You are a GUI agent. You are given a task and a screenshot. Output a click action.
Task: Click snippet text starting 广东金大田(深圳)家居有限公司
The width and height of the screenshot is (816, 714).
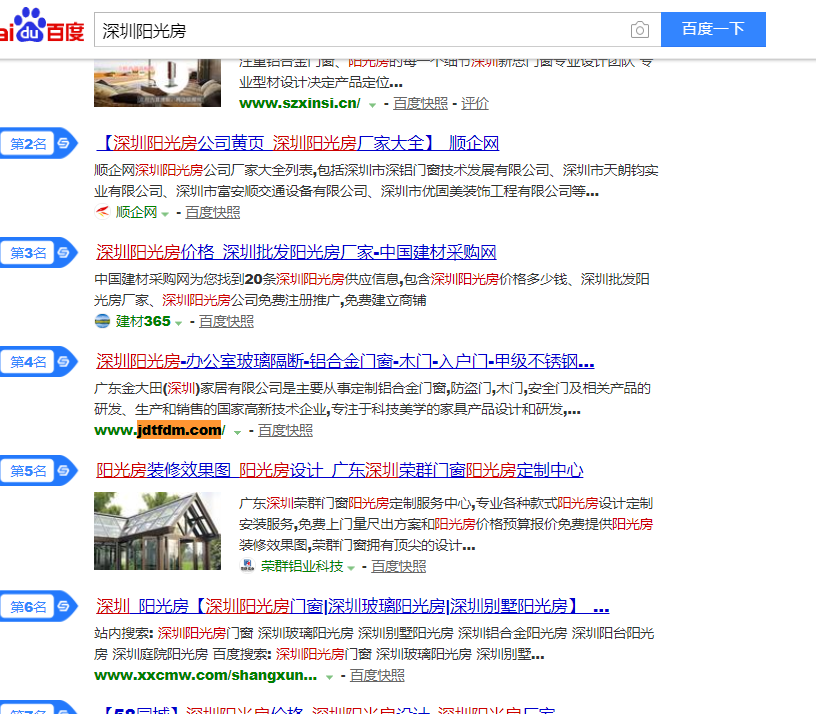point(373,399)
